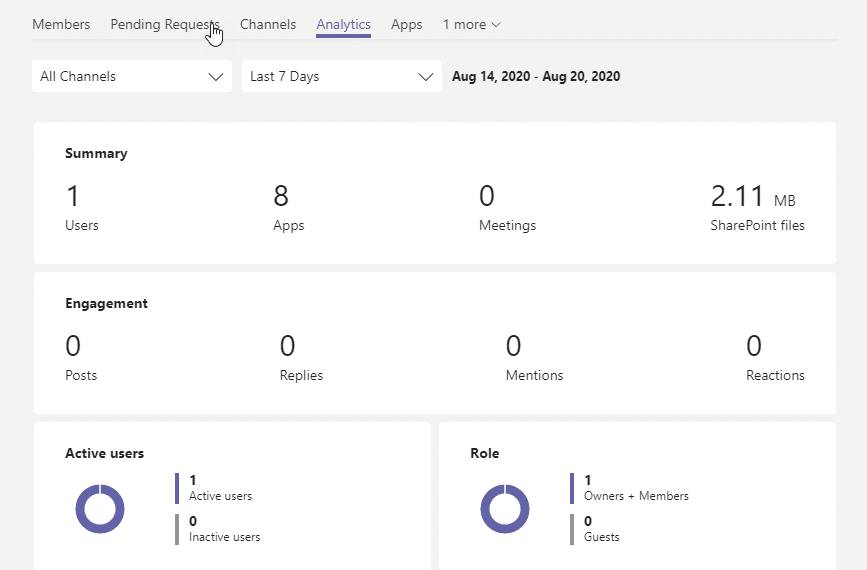Image resolution: width=867 pixels, height=570 pixels.
Task: Open the Last 7 Days dropdown
Action: (x=342, y=76)
